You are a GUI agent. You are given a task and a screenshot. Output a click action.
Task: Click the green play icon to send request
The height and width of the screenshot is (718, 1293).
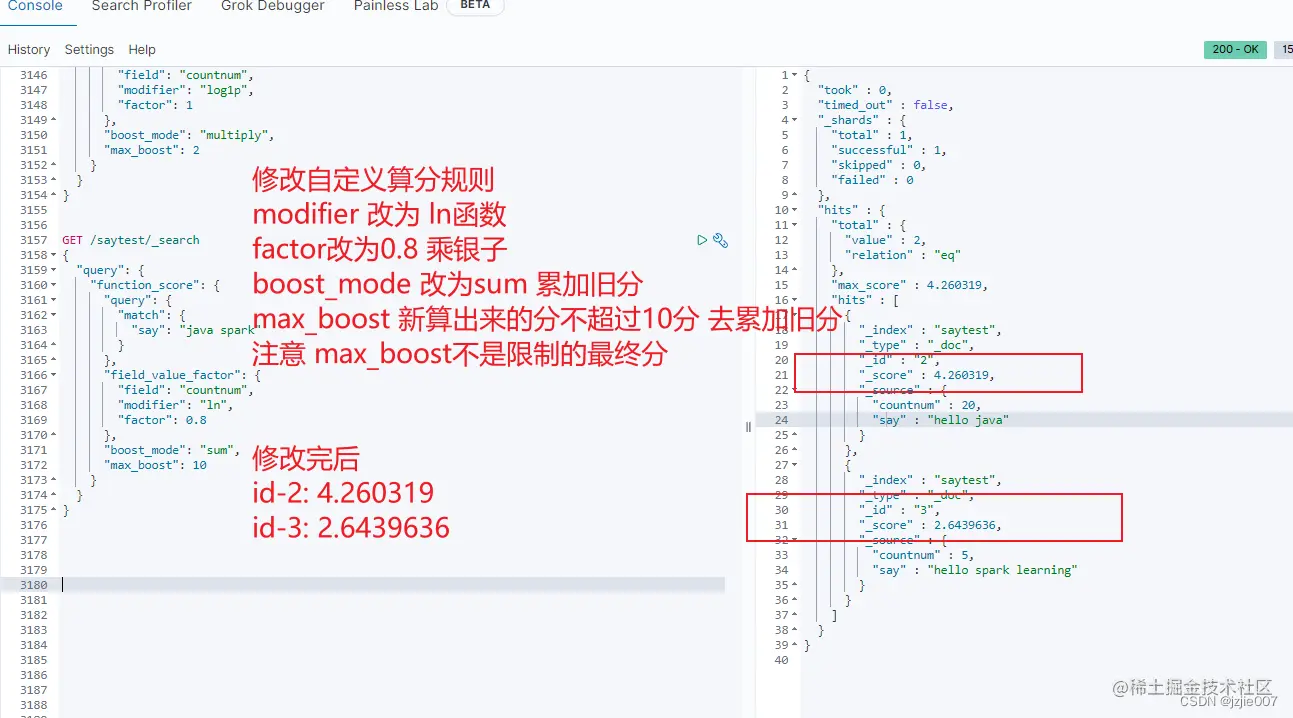(703, 240)
